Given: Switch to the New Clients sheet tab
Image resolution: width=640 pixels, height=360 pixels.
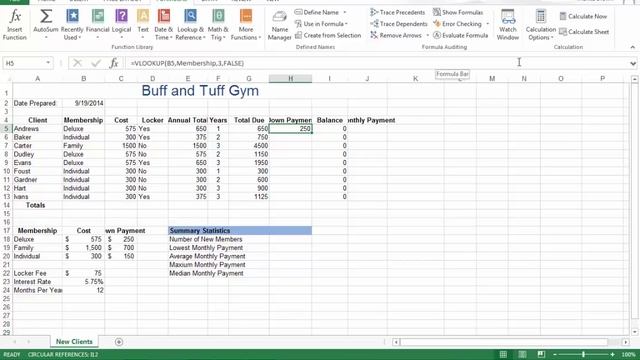Looking at the screenshot, I should point(74,342).
